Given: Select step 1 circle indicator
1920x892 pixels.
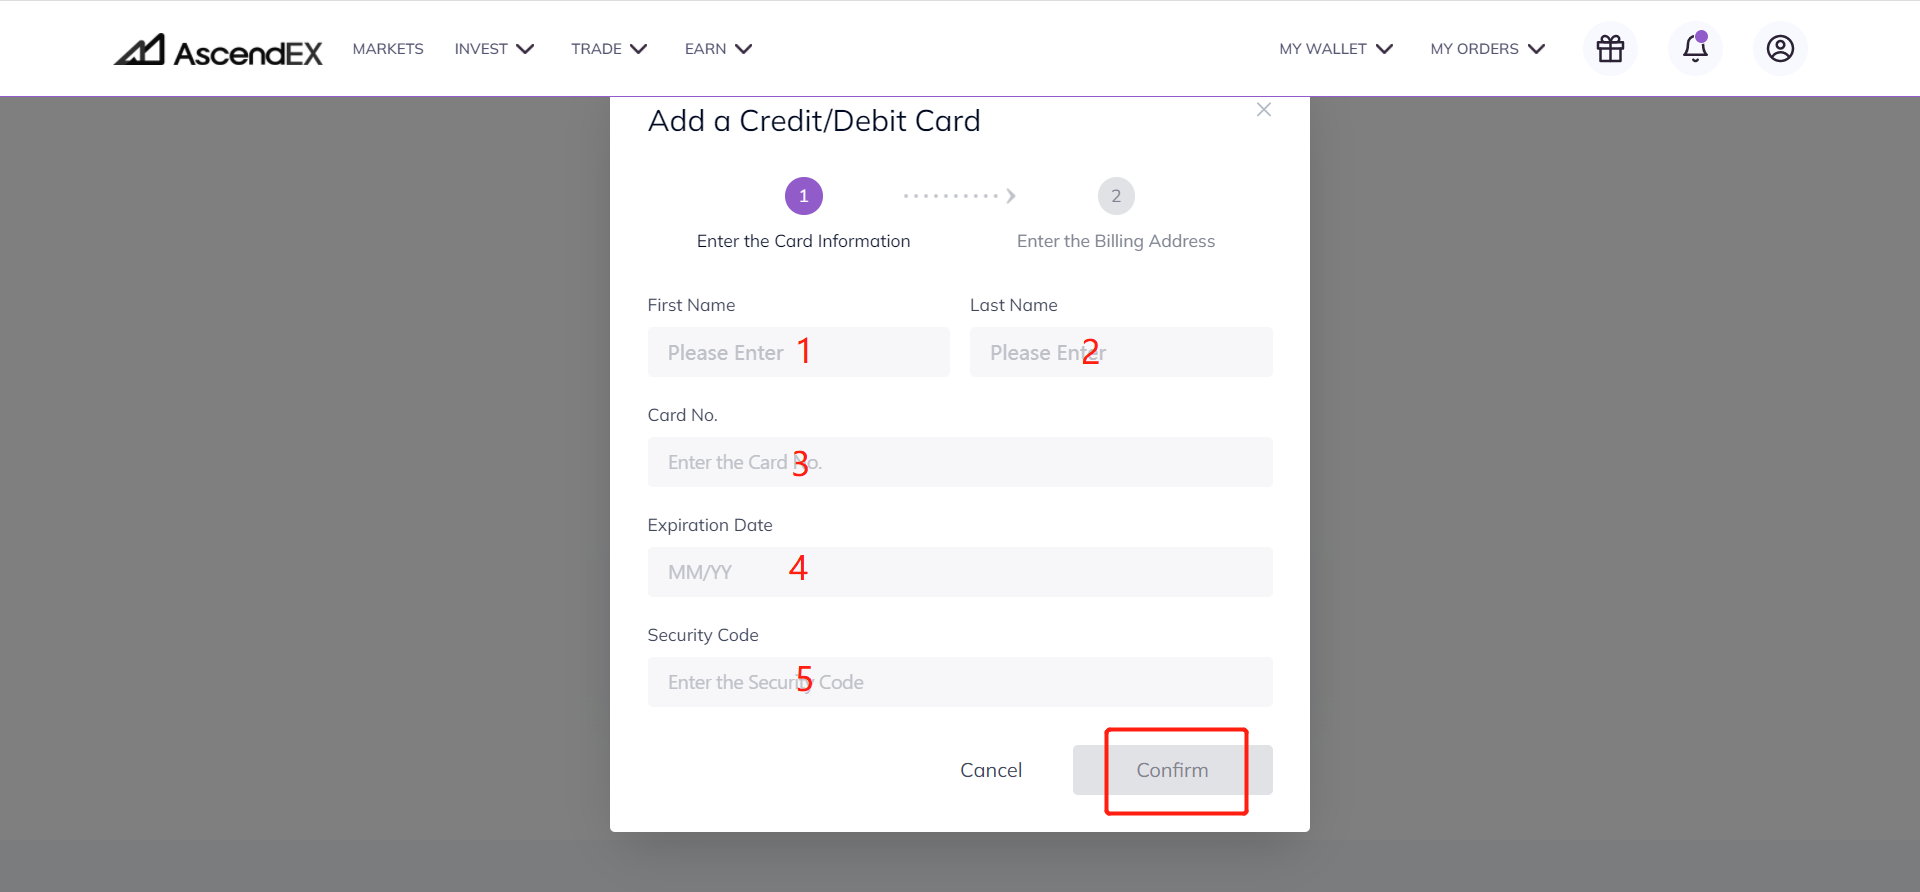Looking at the screenshot, I should pyautogui.click(x=804, y=196).
